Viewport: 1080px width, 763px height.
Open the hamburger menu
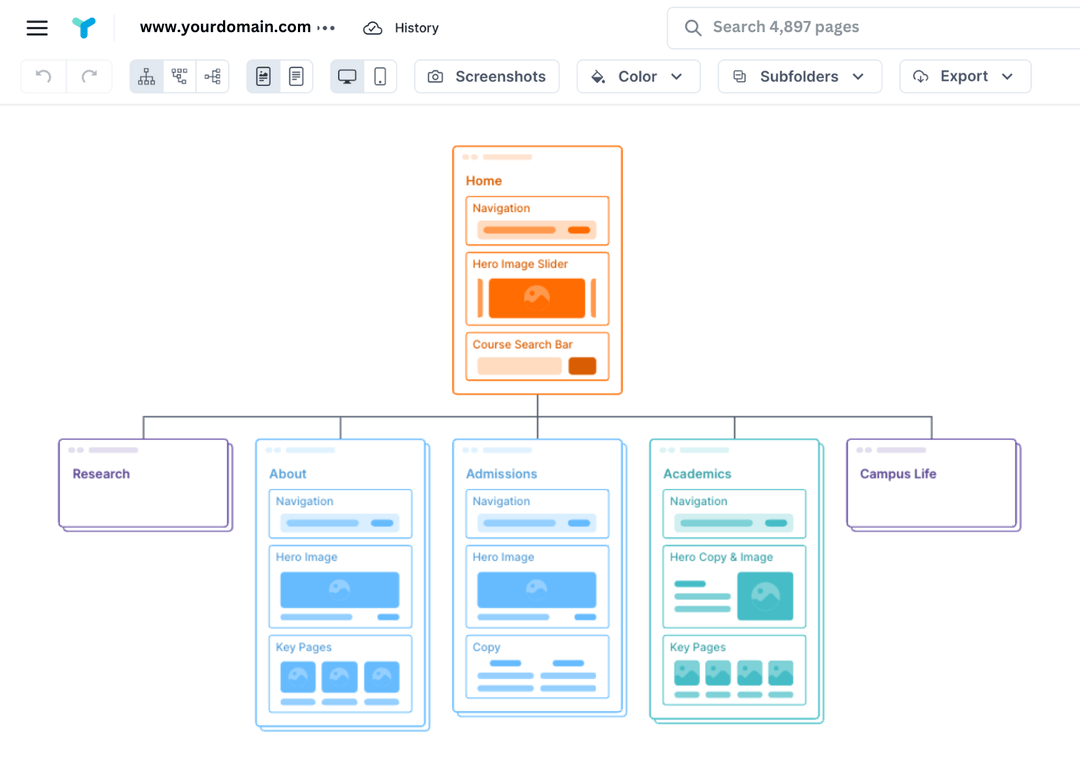[x=37, y=28]
